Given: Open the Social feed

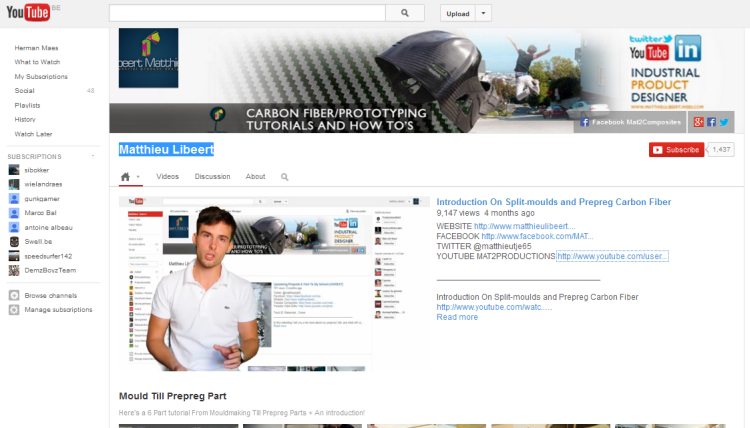Looking at the screenshot, I should coord(24,90).
